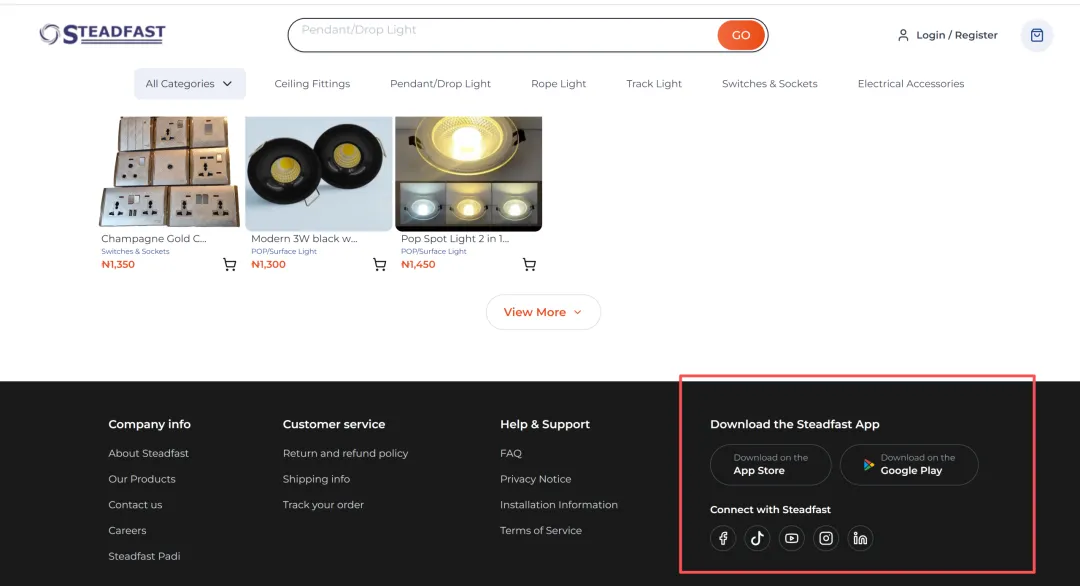Open the shopping bag cart icon
This screenshot has width=1080, height=586.
(1037, 35)
